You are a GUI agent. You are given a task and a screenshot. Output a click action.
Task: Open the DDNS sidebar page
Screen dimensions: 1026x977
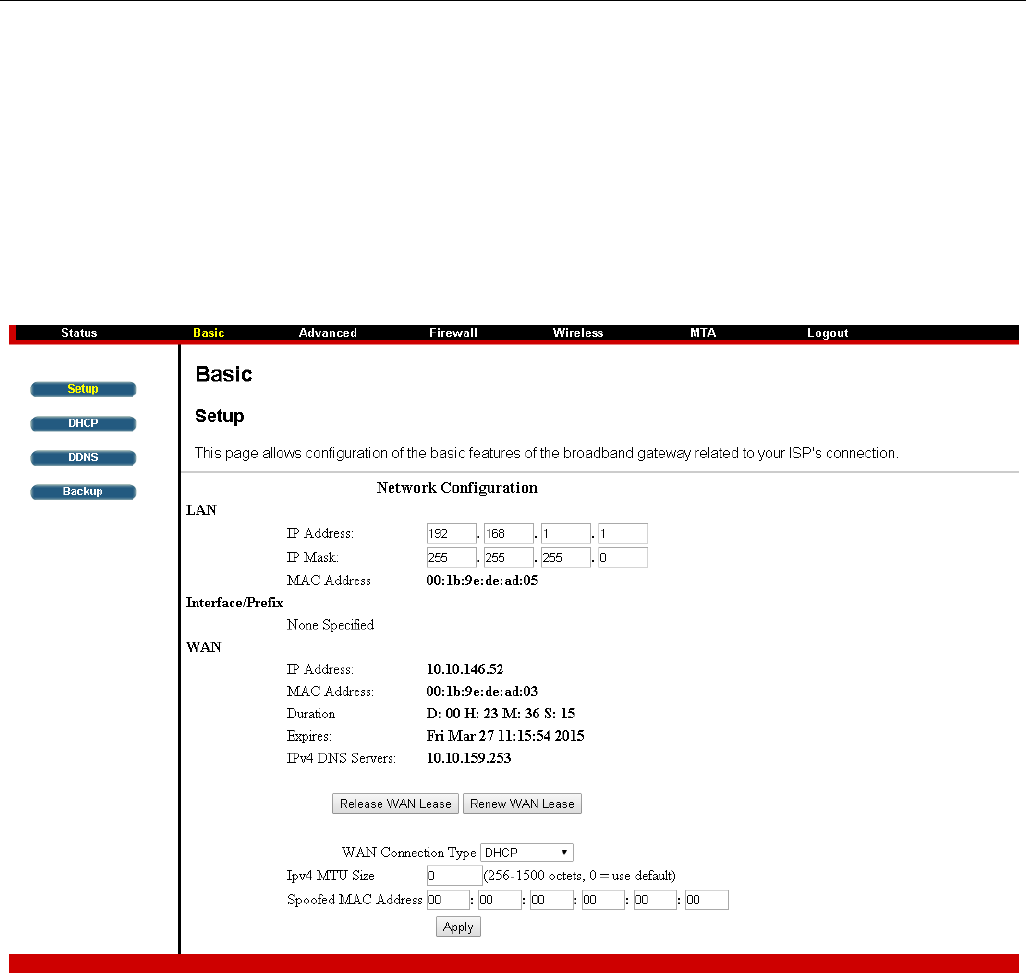pyautogui.click(x=83, y=457)
